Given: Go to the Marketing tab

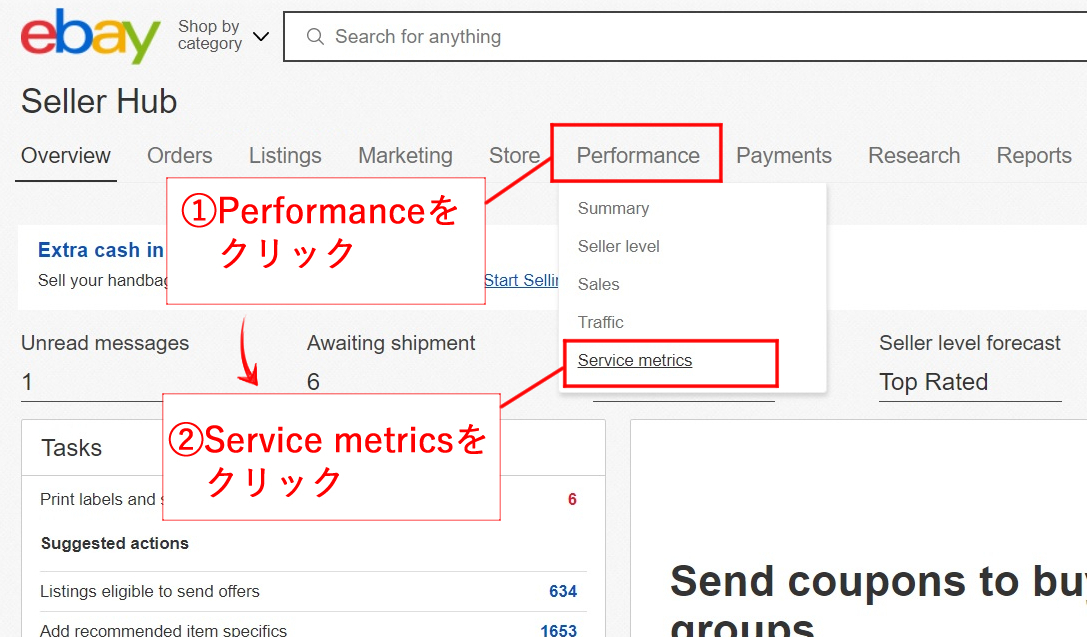Looking at the screenshot, I should 405,156.
